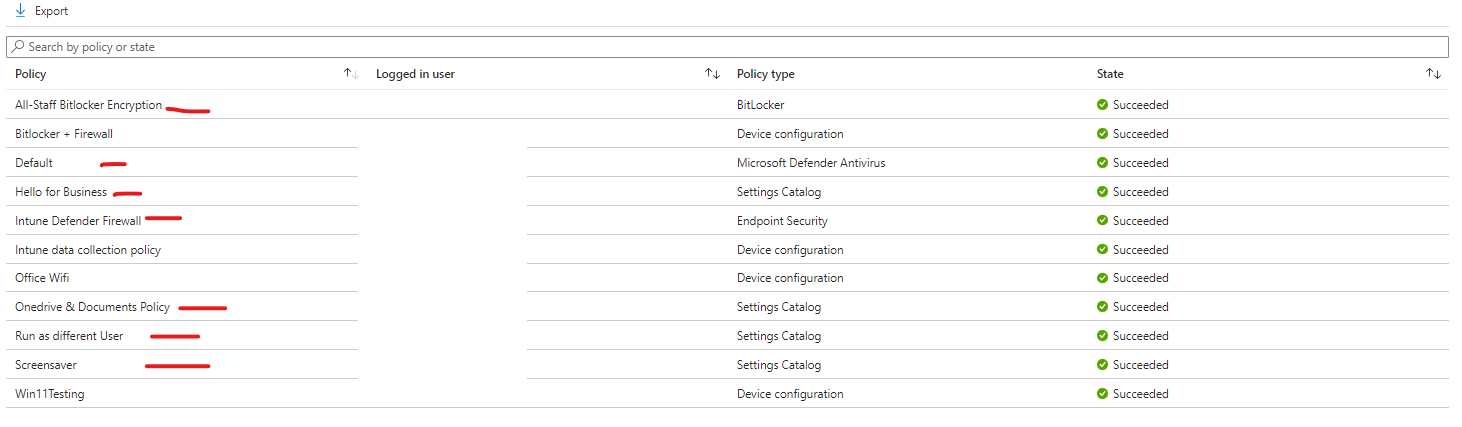The width and height of the screenshot is (1462, 427).
Task: Open Intune Defender Firewall policy
Action: tap(78, 221)
